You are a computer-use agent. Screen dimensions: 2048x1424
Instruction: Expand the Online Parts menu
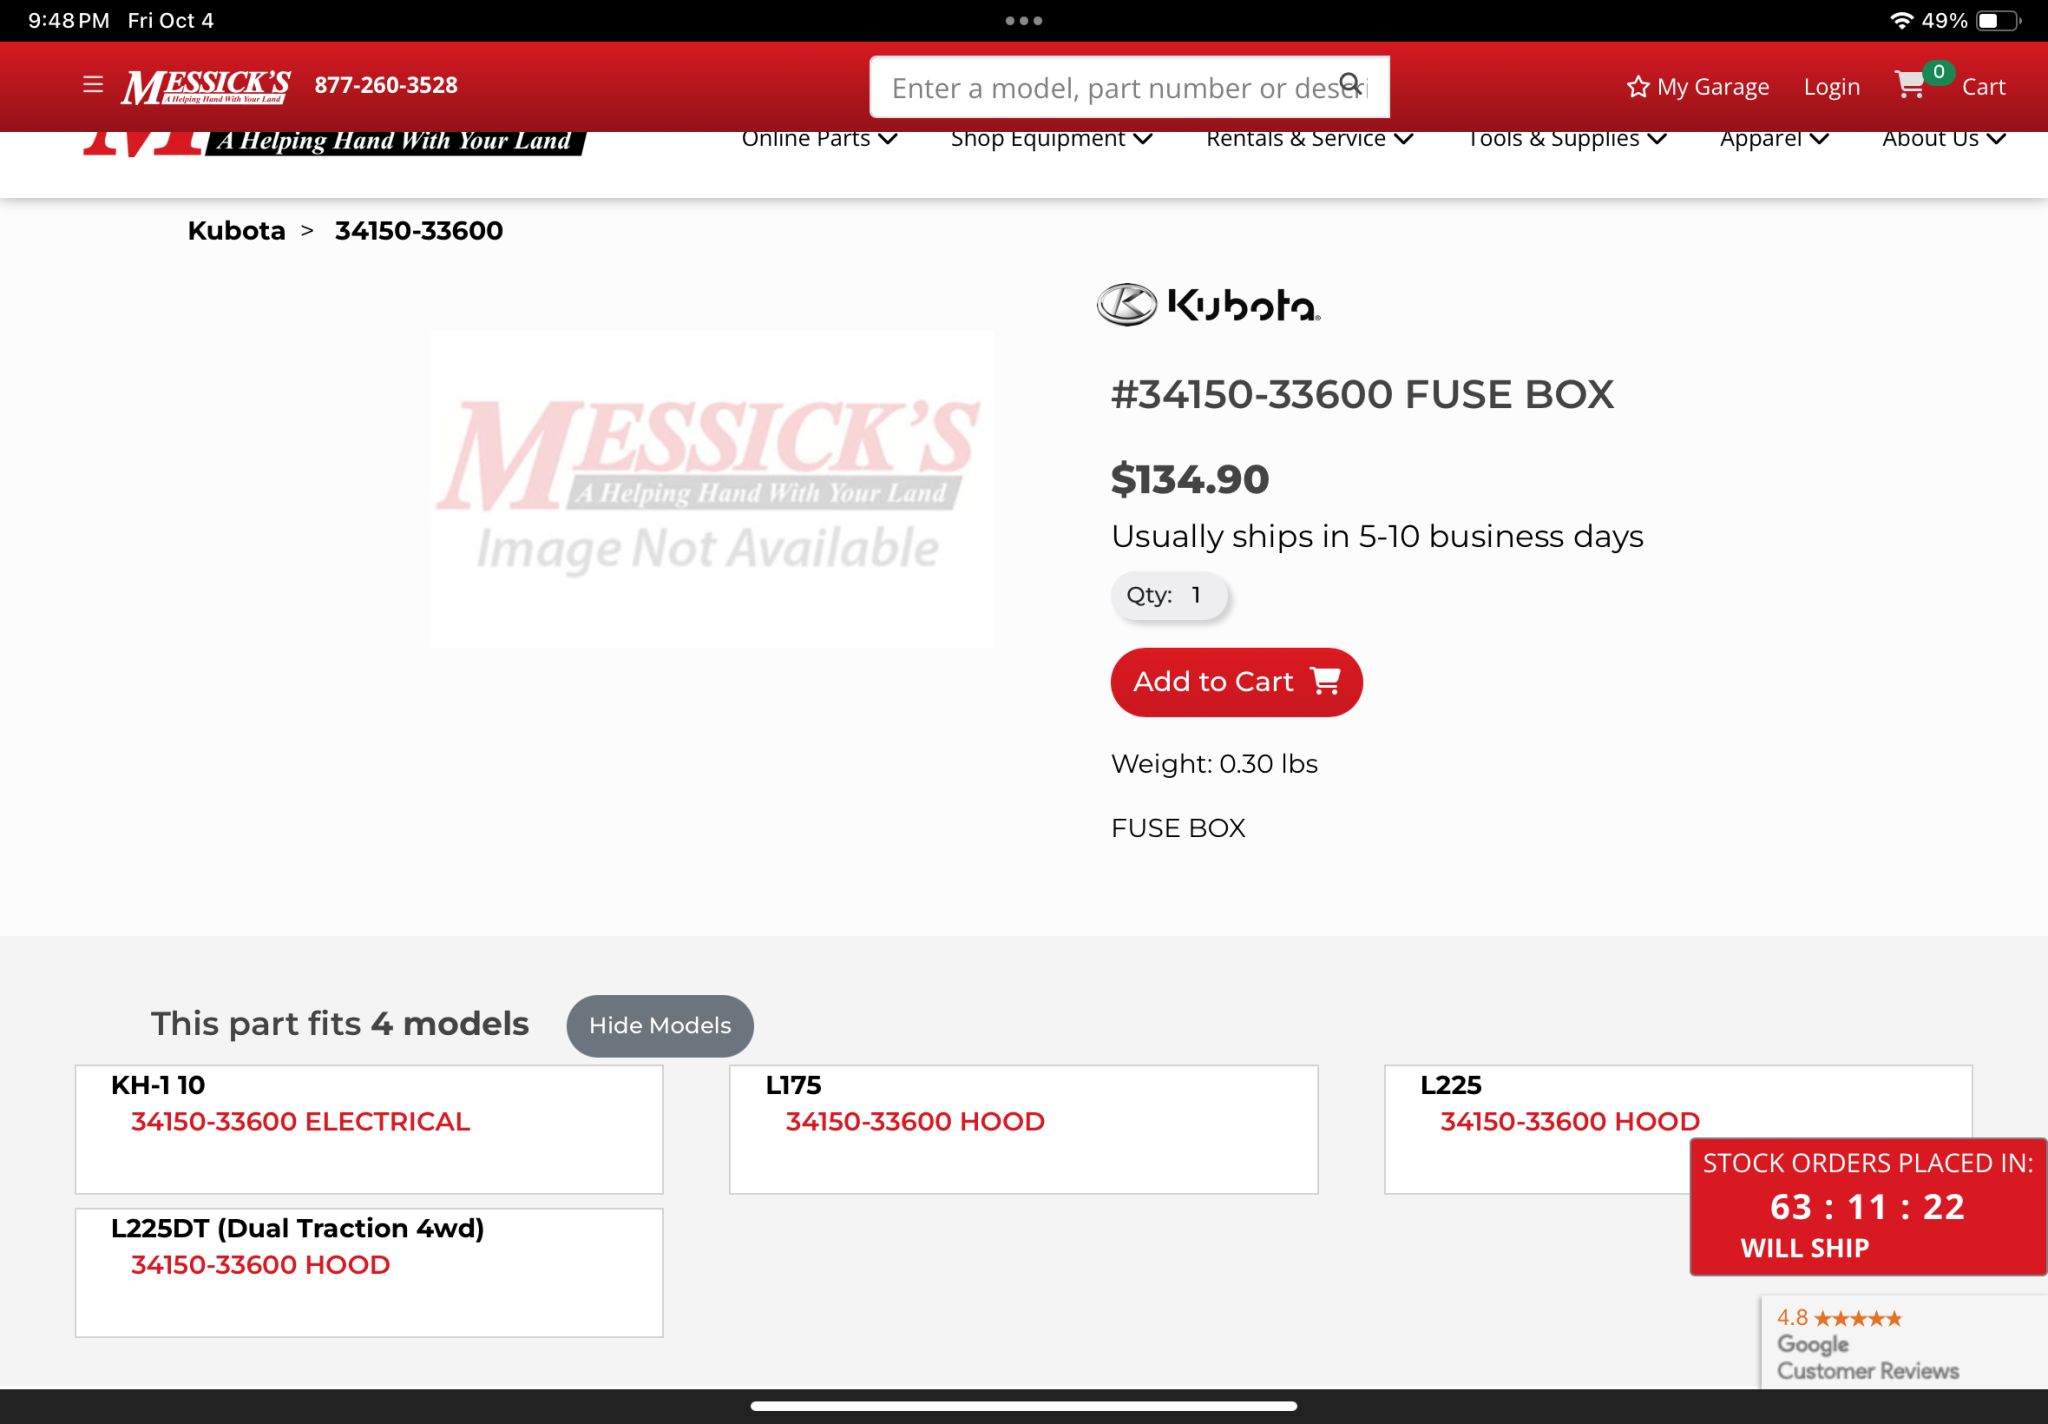point(819,139)
